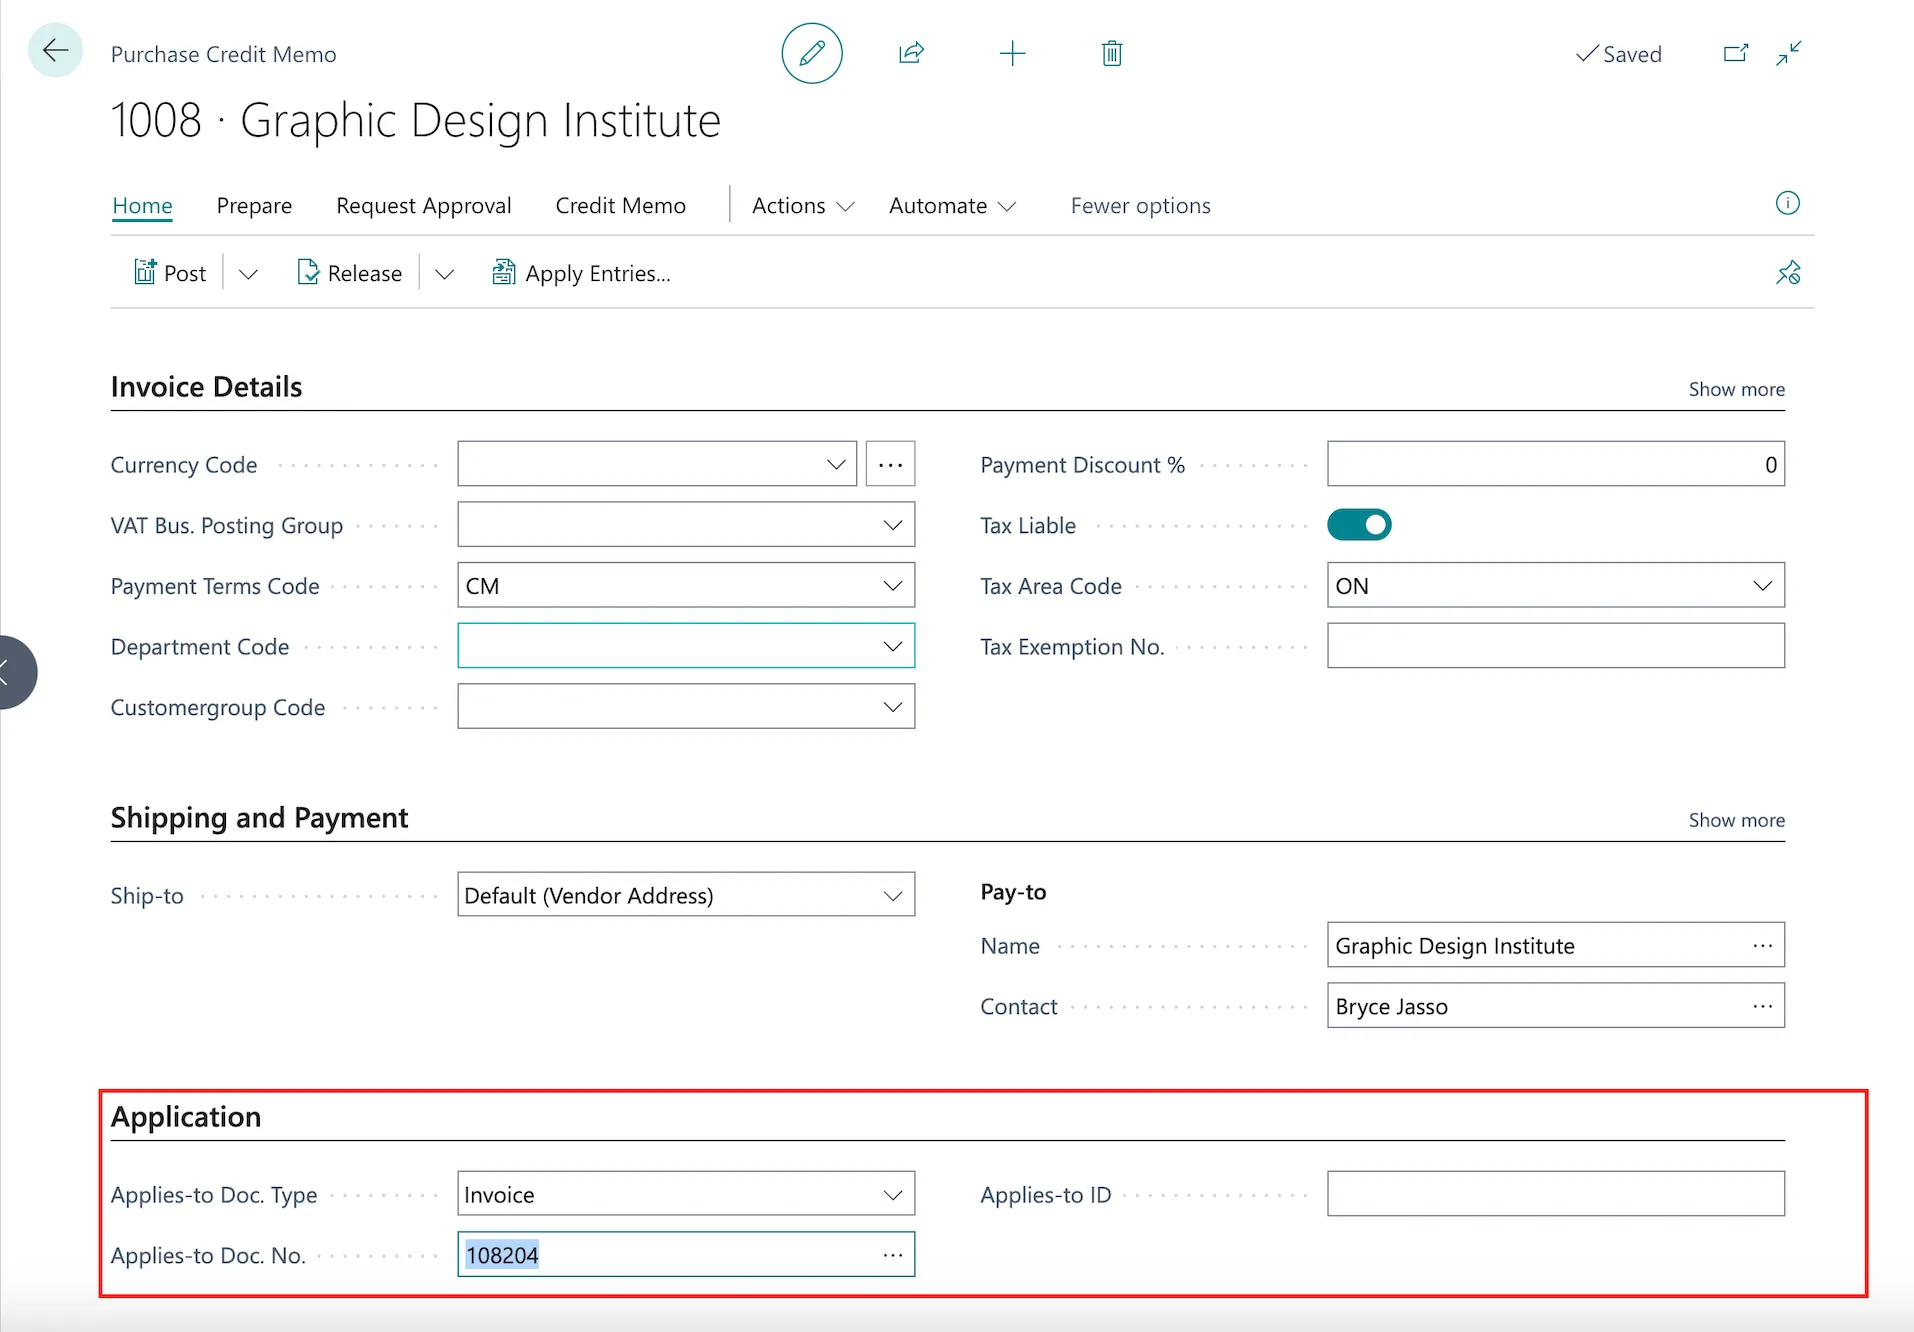The image size is (1914, 1332).
Task: Click the Pay-to Name field
Action: pos(1555,945)
